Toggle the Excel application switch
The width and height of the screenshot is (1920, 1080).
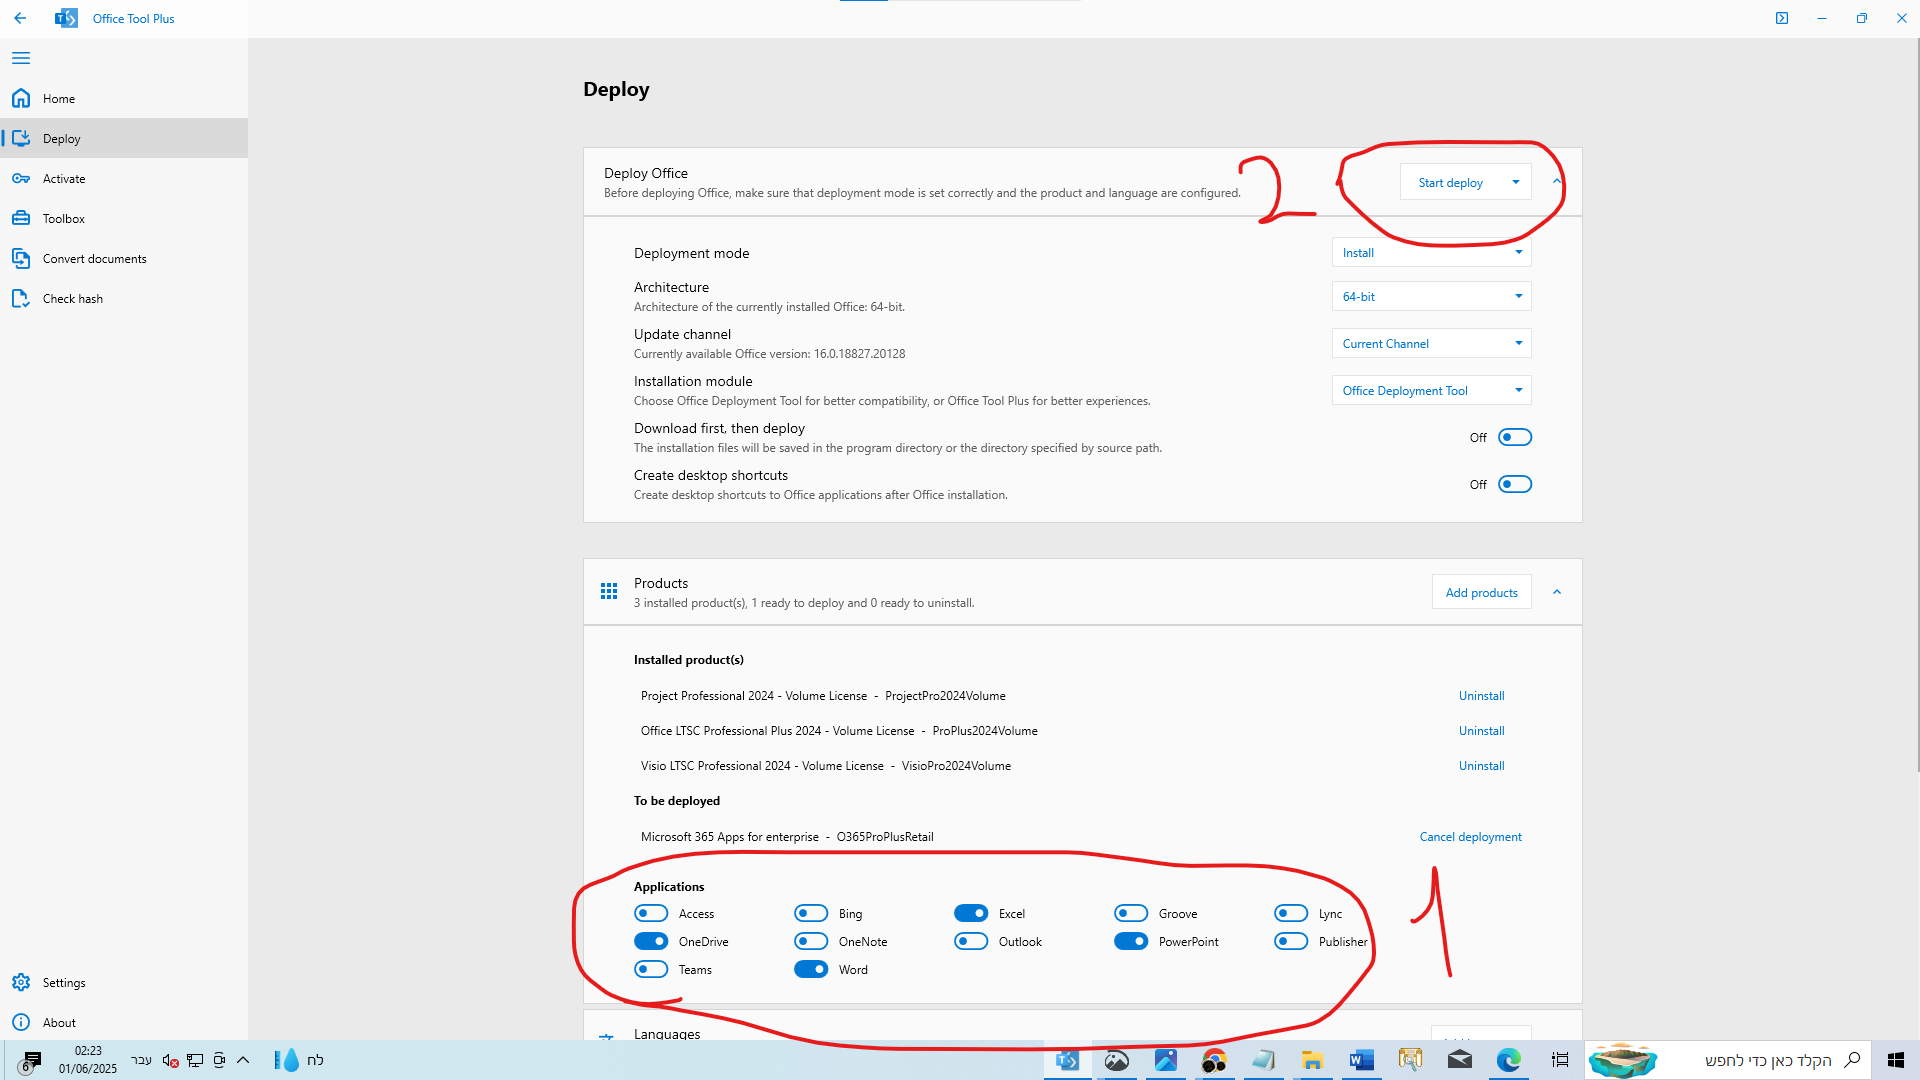971,913
